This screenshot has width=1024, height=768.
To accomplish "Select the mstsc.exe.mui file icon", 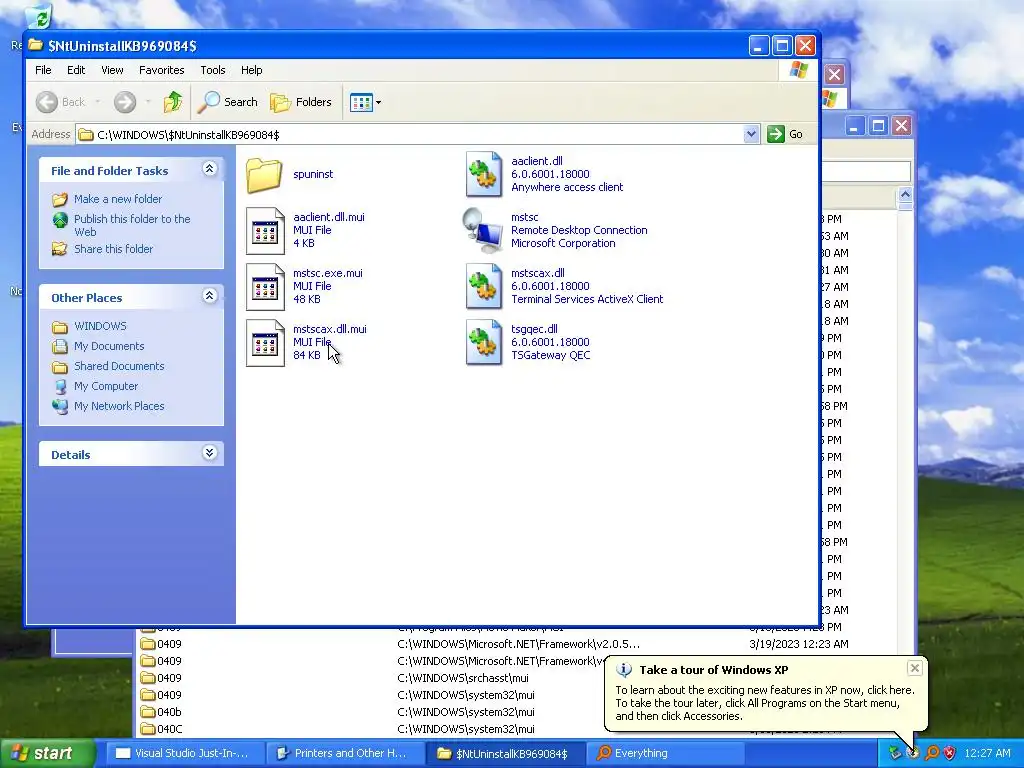I will (x=265, y=287).
